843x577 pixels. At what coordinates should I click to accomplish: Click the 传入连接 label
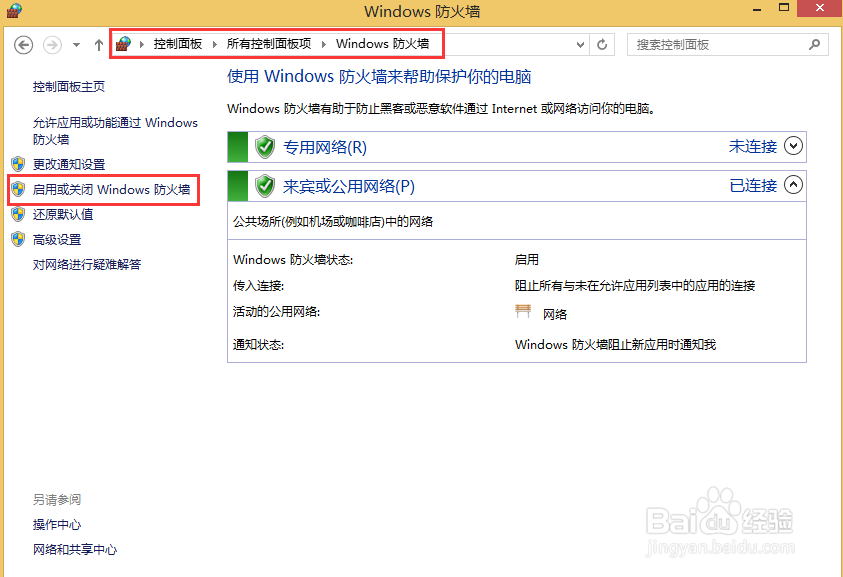258,286
